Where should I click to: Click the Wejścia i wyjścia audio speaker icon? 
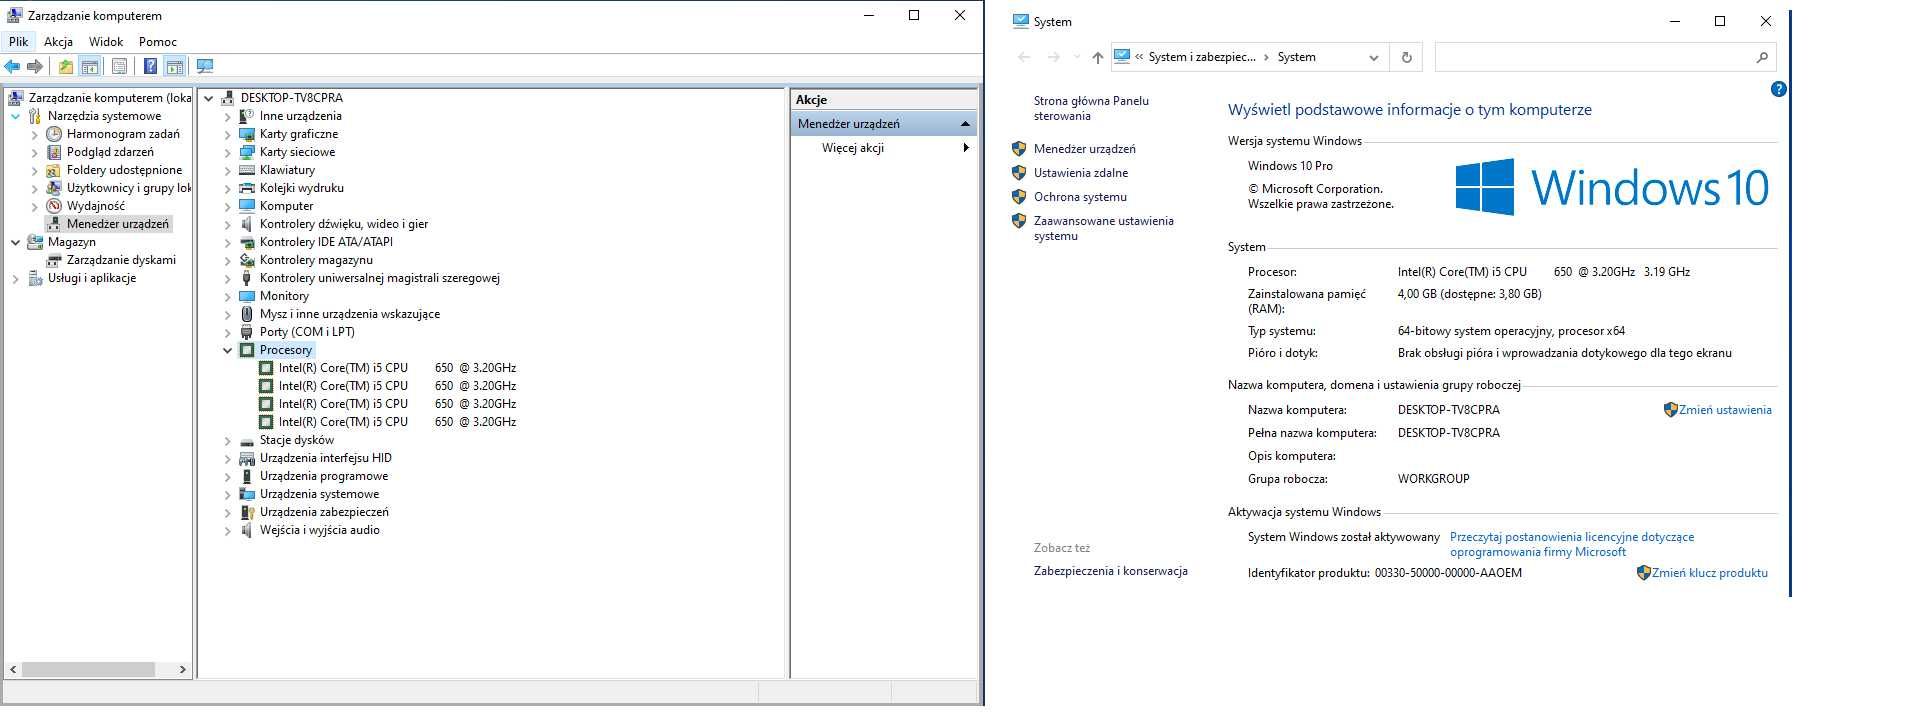pyautogui.click(x=247, y=530)
